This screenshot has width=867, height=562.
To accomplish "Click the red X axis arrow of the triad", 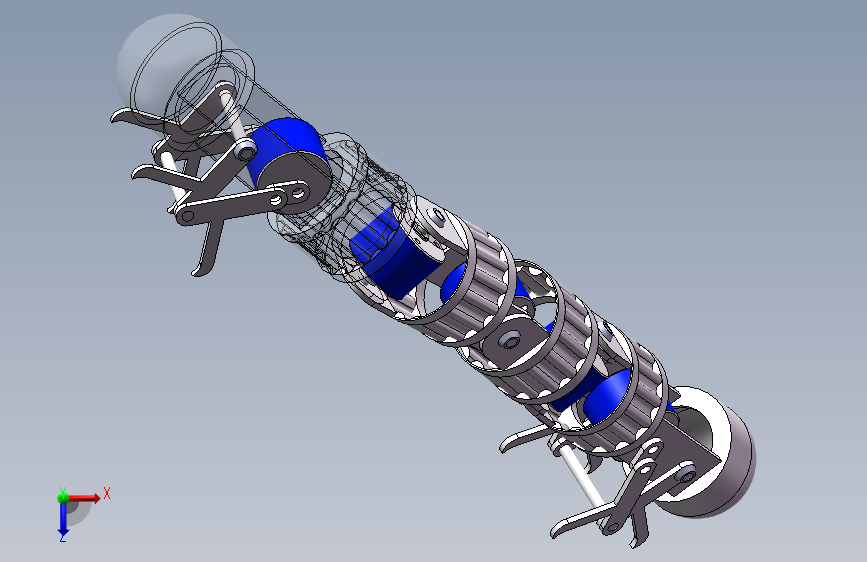I will (x=84, y=498).
